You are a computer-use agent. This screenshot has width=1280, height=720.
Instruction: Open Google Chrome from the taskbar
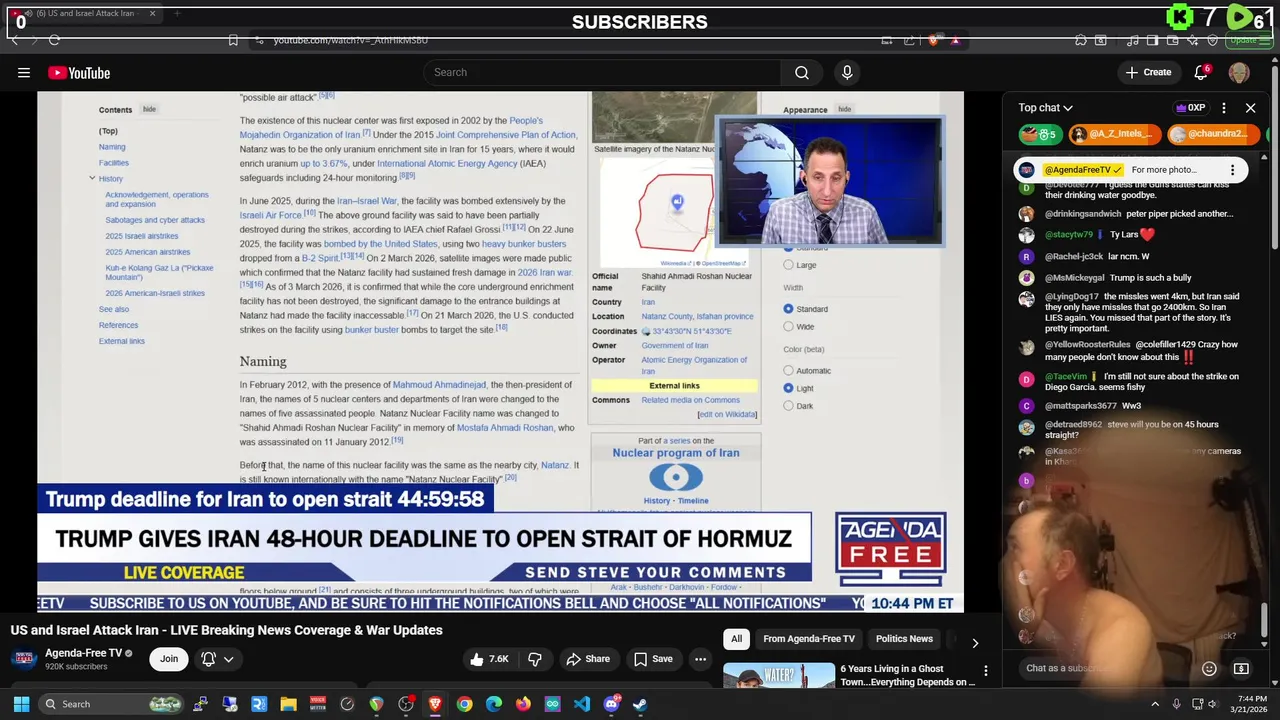point(464,704)
